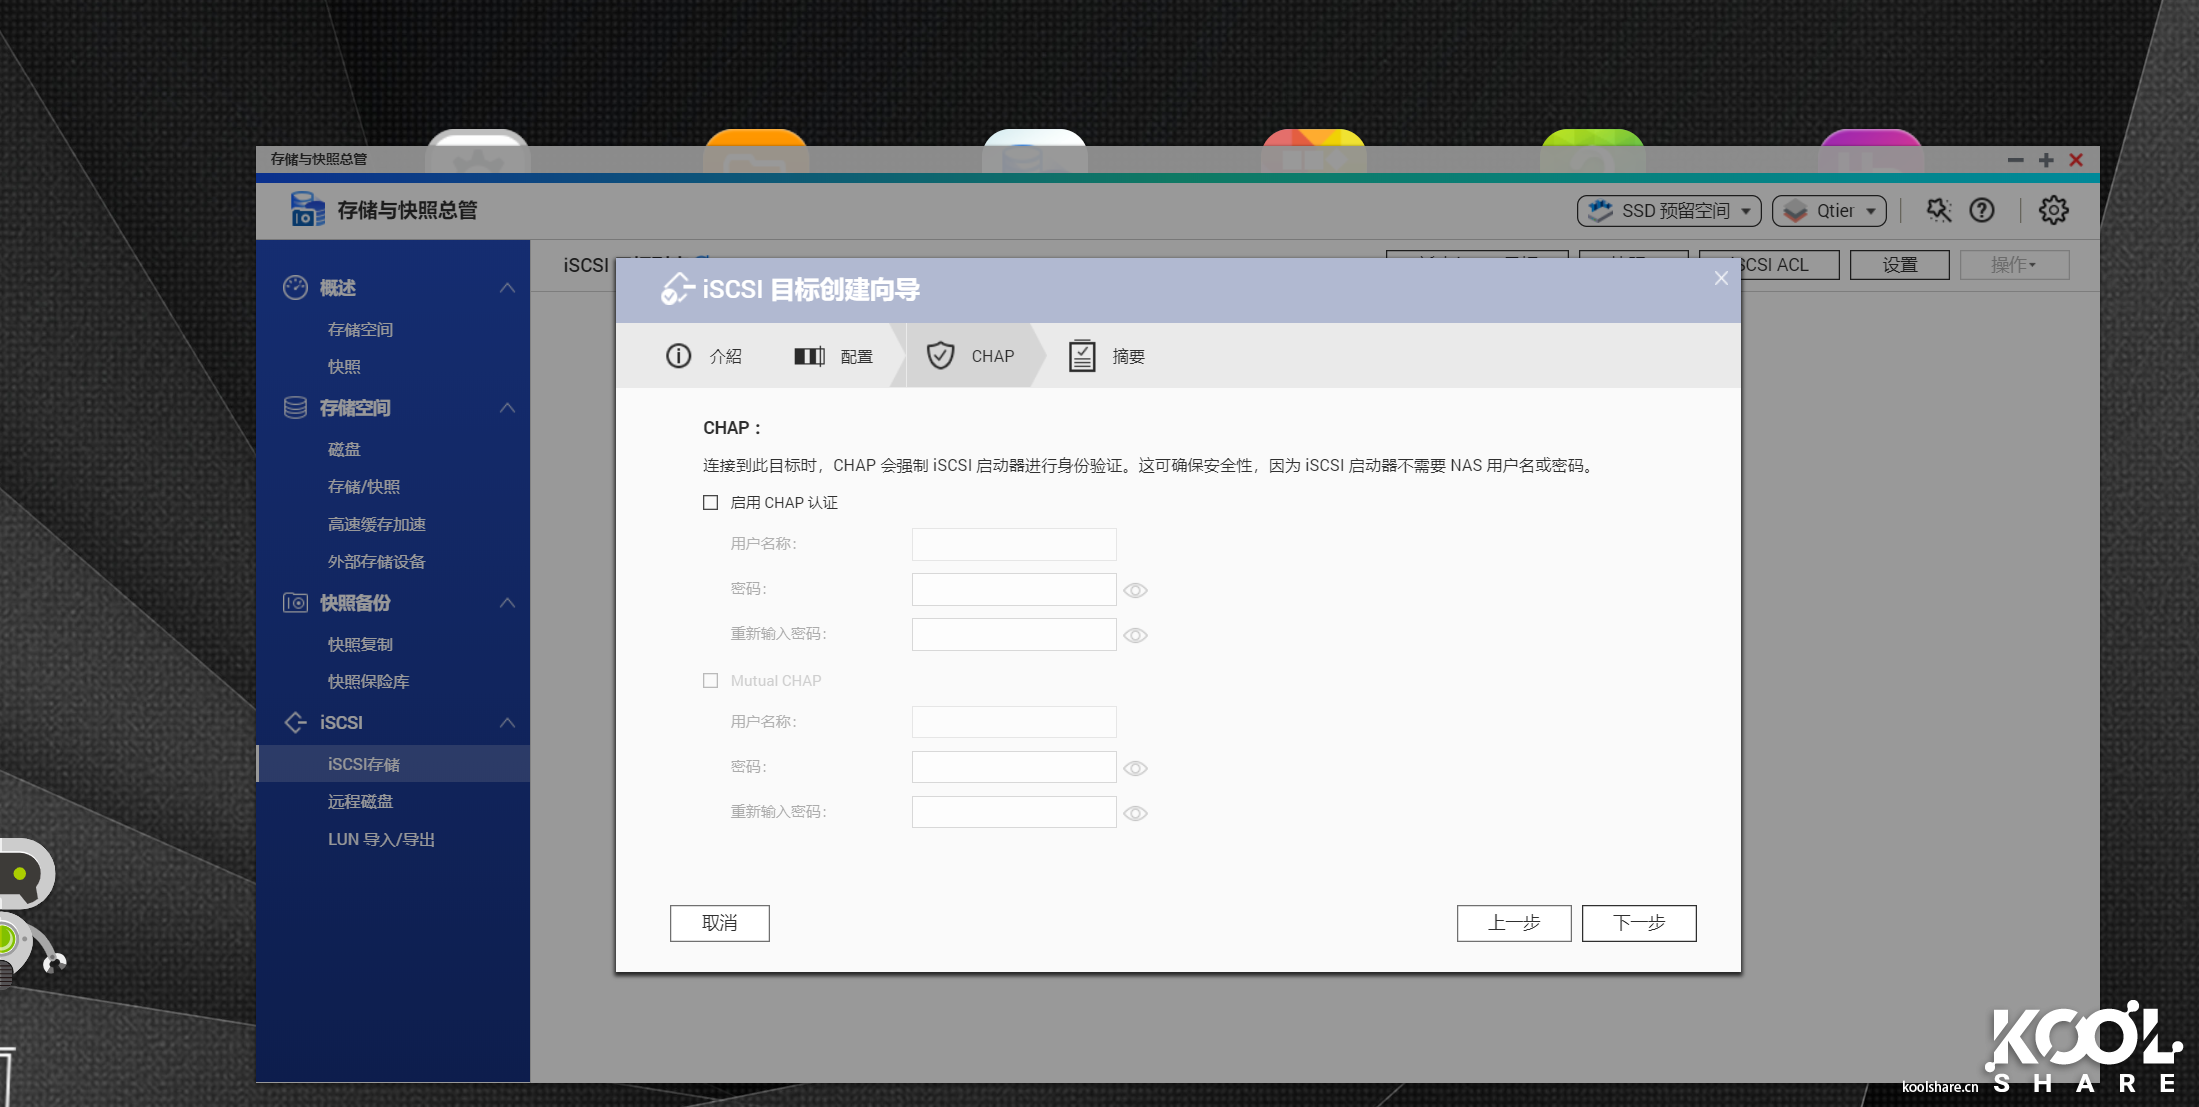
Task: Click the tools wrench icon in header
Action: pyautogui.click(x=1938, y=210)
